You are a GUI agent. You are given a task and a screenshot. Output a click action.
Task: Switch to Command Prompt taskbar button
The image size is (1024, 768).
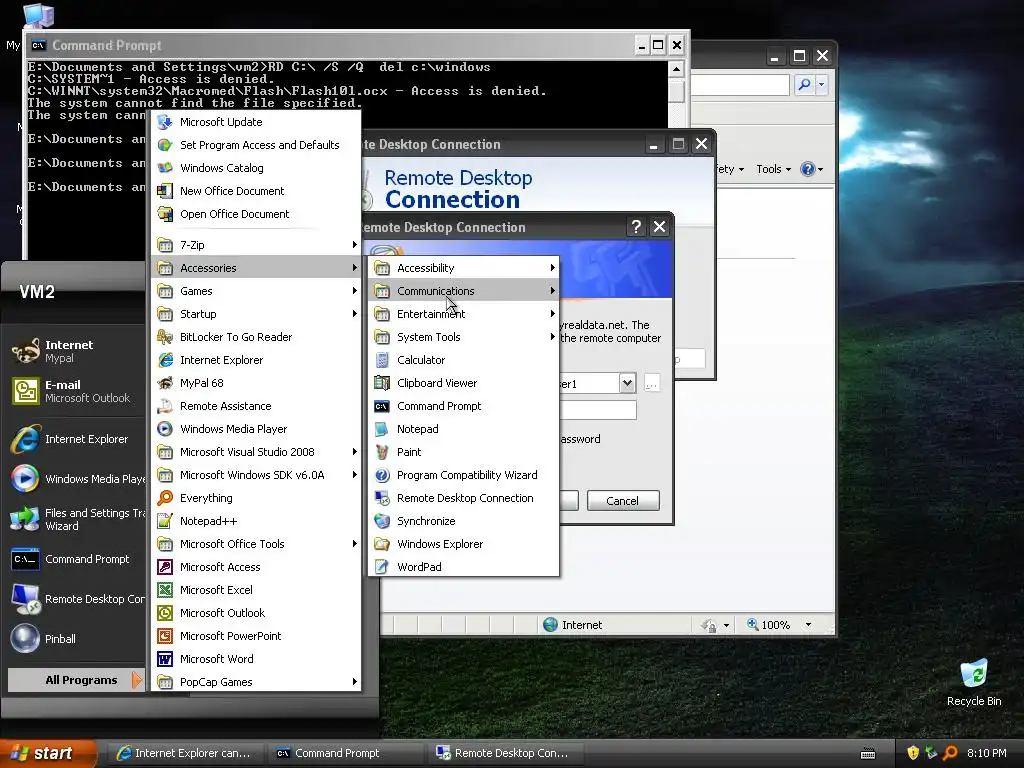(x=346, y=753)
